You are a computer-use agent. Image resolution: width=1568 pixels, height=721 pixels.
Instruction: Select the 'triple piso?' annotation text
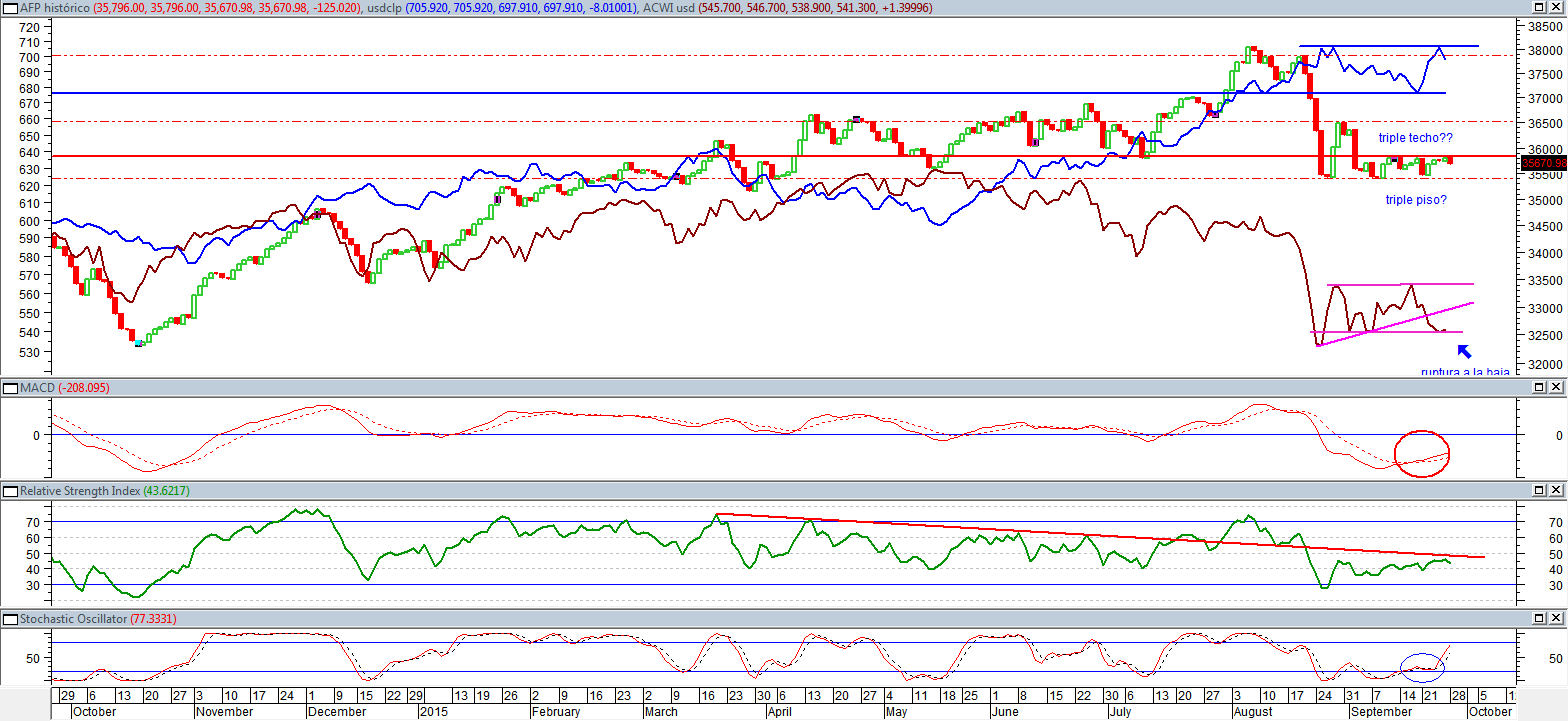1415,200
